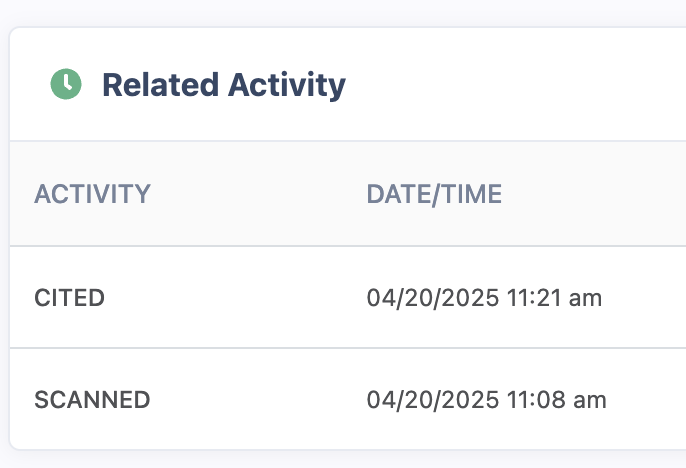Image resolution: width=686 pixels, height=468 pixels.
Task: Click the ACTIVITY column header
Action: (x=92, y=194)
